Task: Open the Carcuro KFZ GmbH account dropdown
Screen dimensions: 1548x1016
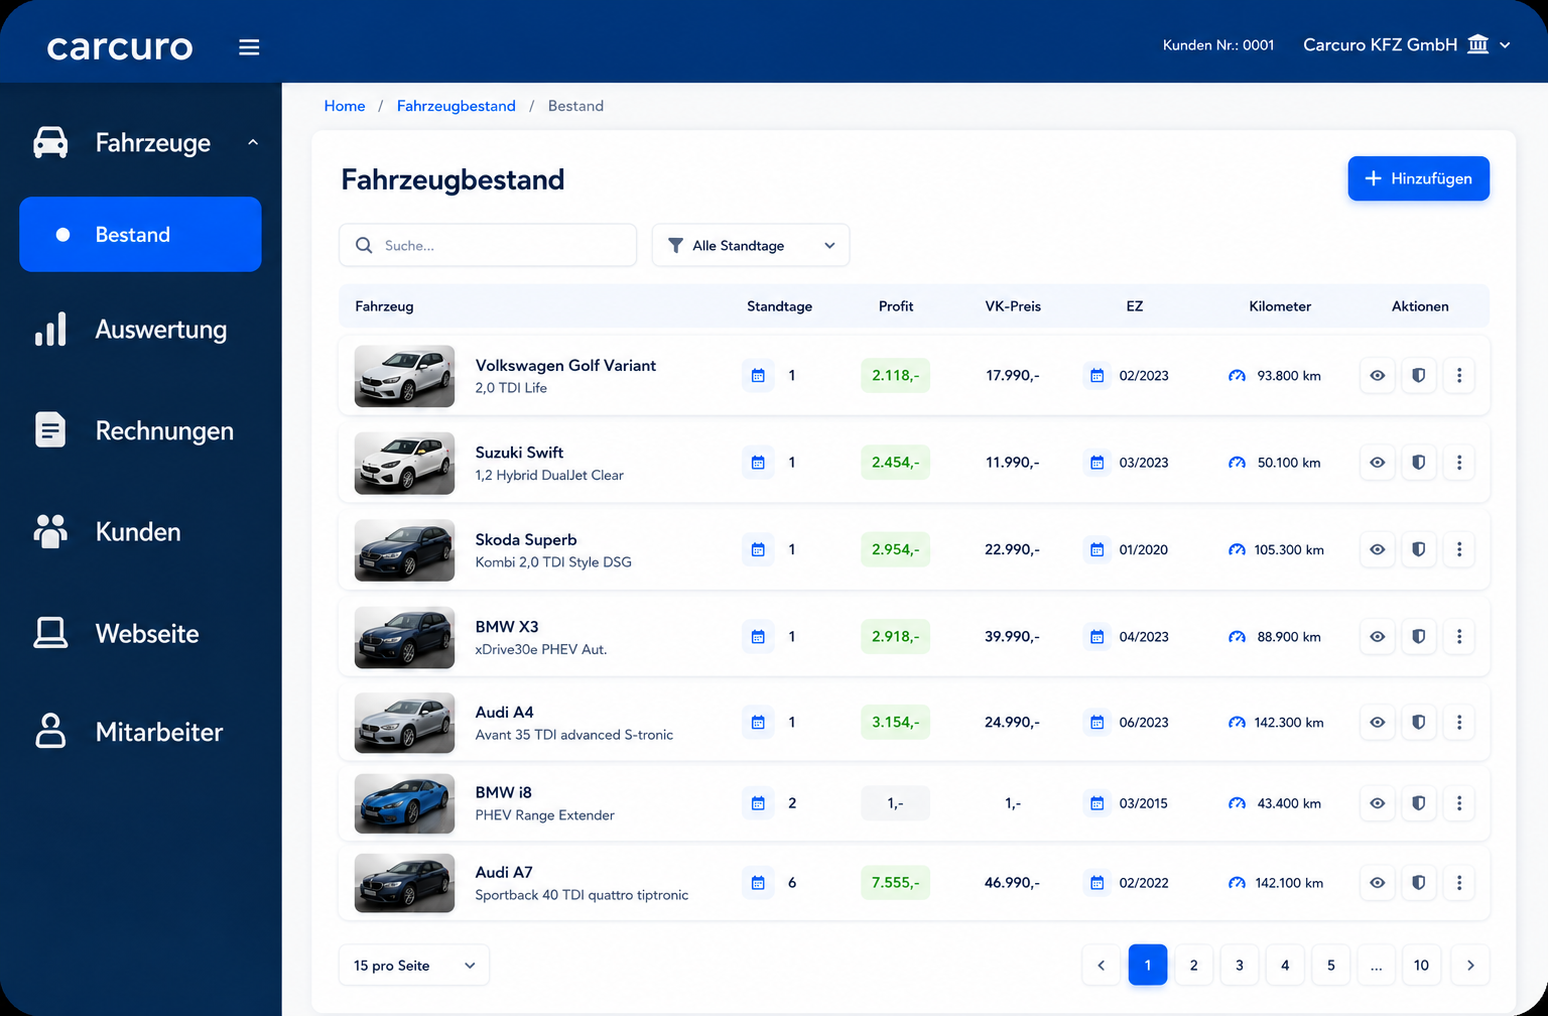Action: pyautogui.click(x=1406, y=45)
